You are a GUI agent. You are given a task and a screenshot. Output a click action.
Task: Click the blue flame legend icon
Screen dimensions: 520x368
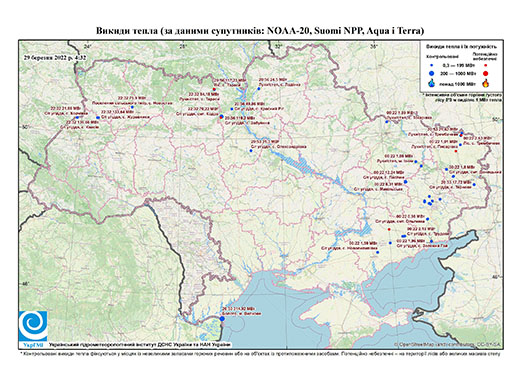point(431,83)
